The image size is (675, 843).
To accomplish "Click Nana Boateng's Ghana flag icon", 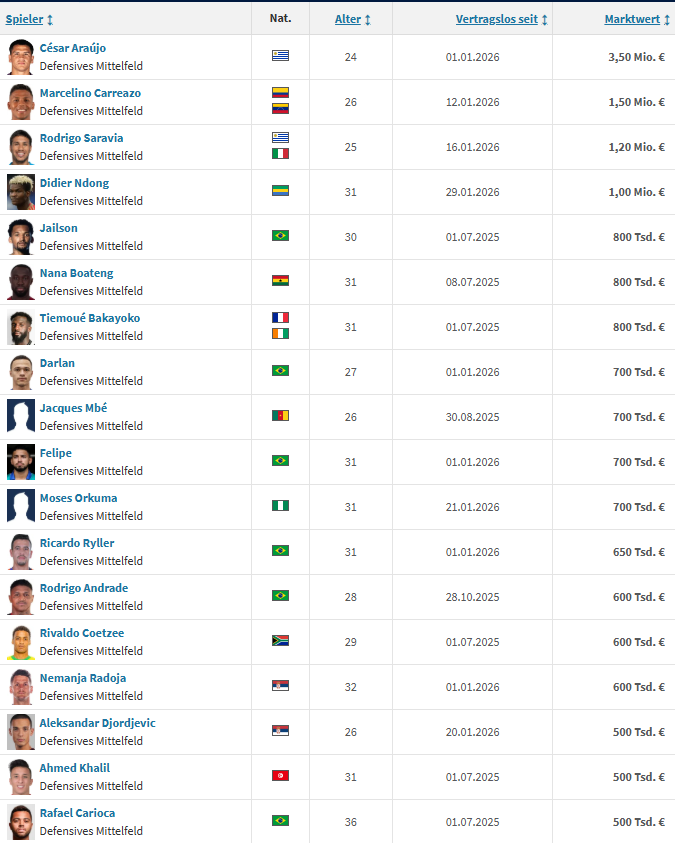I will (x=280, y=281).
